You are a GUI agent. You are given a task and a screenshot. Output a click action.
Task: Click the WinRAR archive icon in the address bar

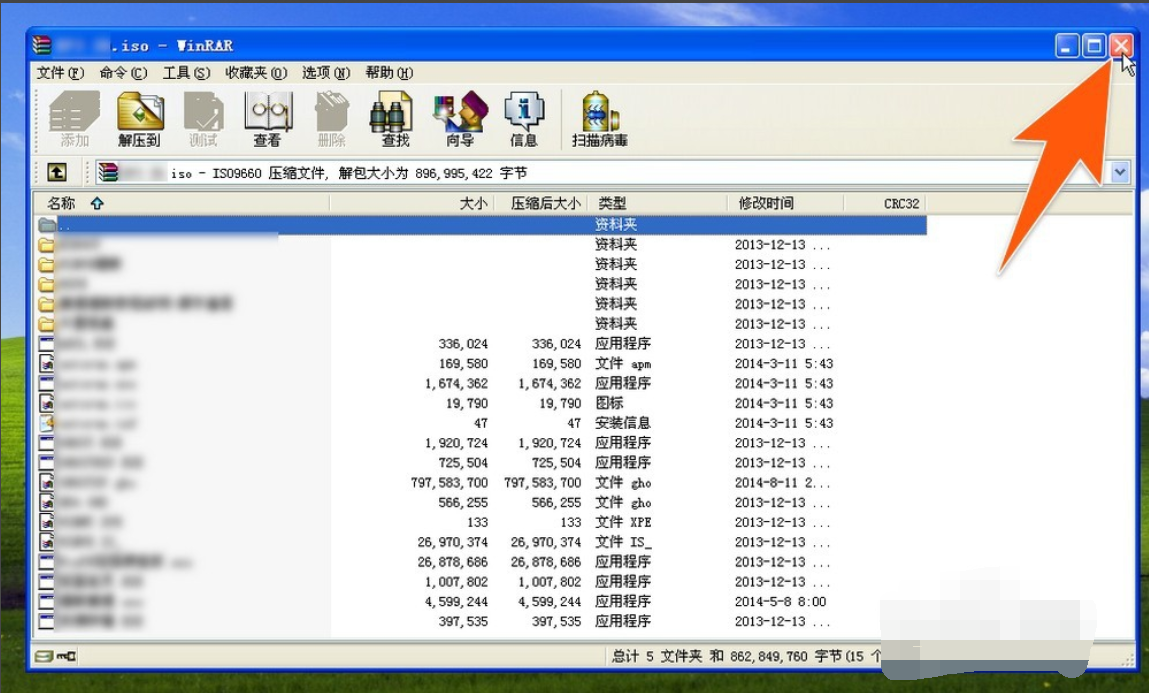click(107, 171)
